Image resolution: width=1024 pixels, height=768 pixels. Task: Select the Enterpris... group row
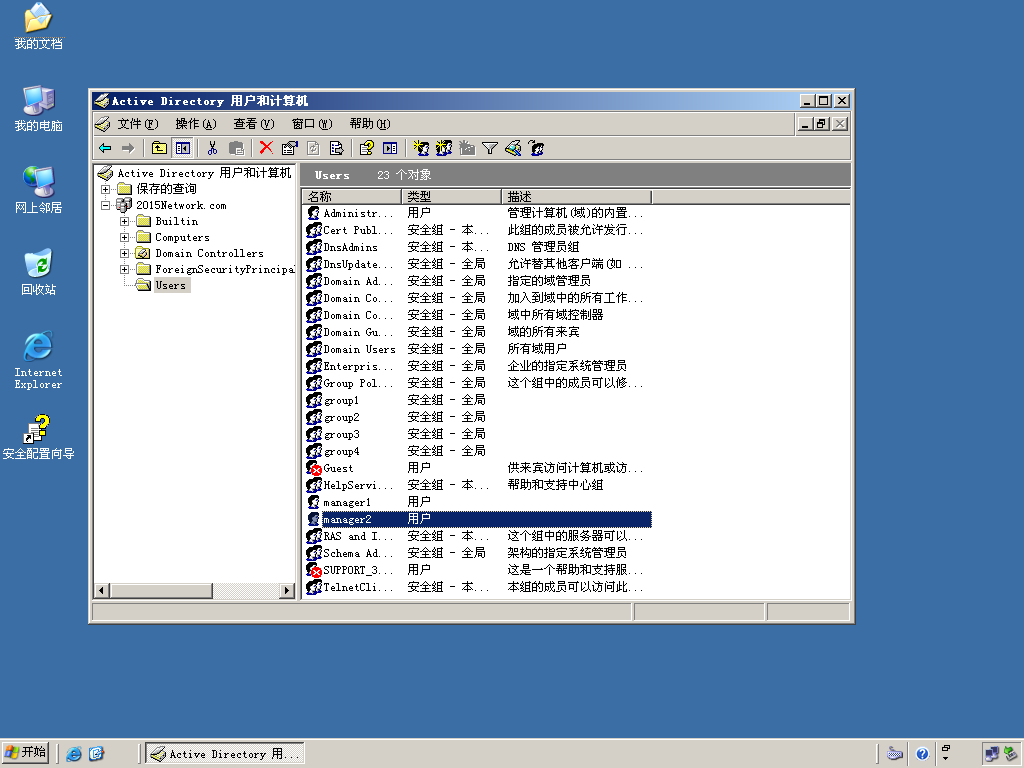click(x=478, y=366)
